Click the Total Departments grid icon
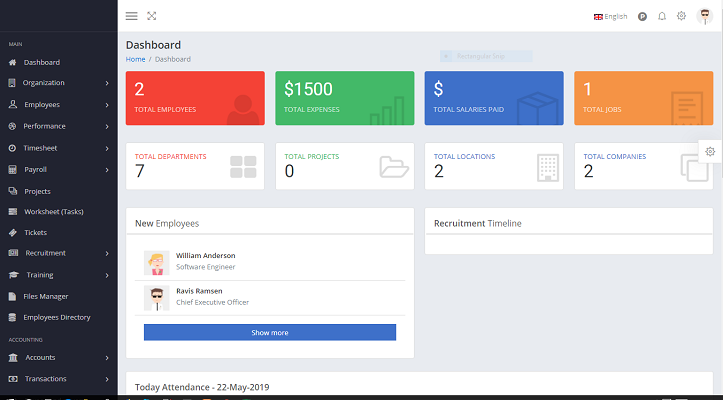723x400 pixels. (243, 167)
